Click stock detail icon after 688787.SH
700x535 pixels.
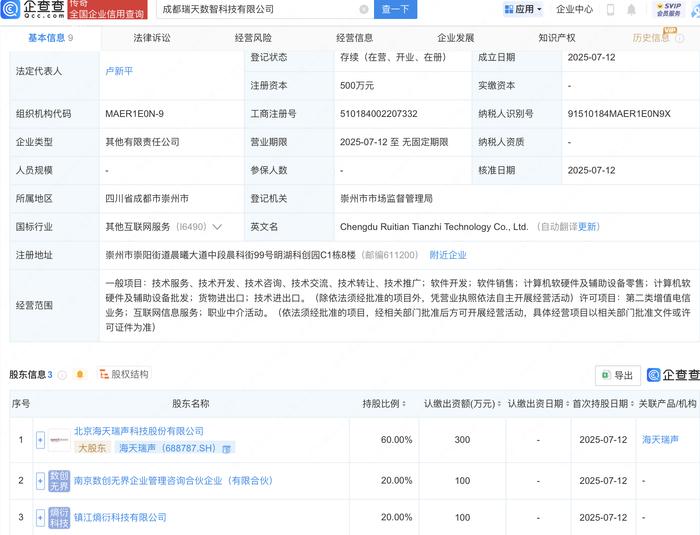click(226, 449)
